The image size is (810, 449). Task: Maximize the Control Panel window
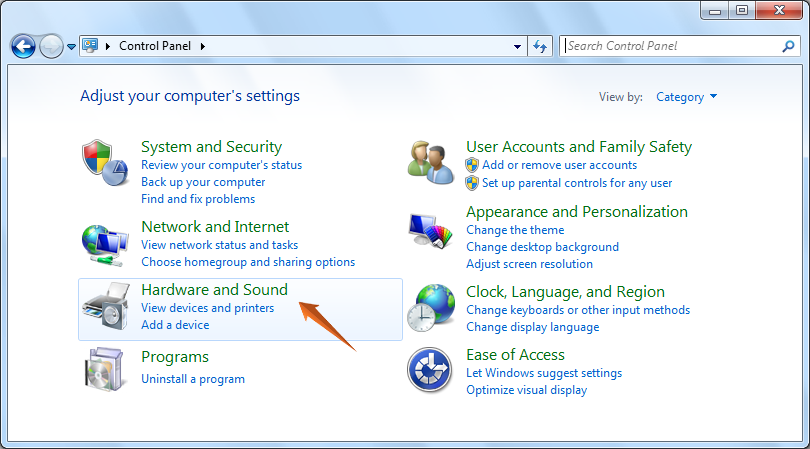pos(742,10)
